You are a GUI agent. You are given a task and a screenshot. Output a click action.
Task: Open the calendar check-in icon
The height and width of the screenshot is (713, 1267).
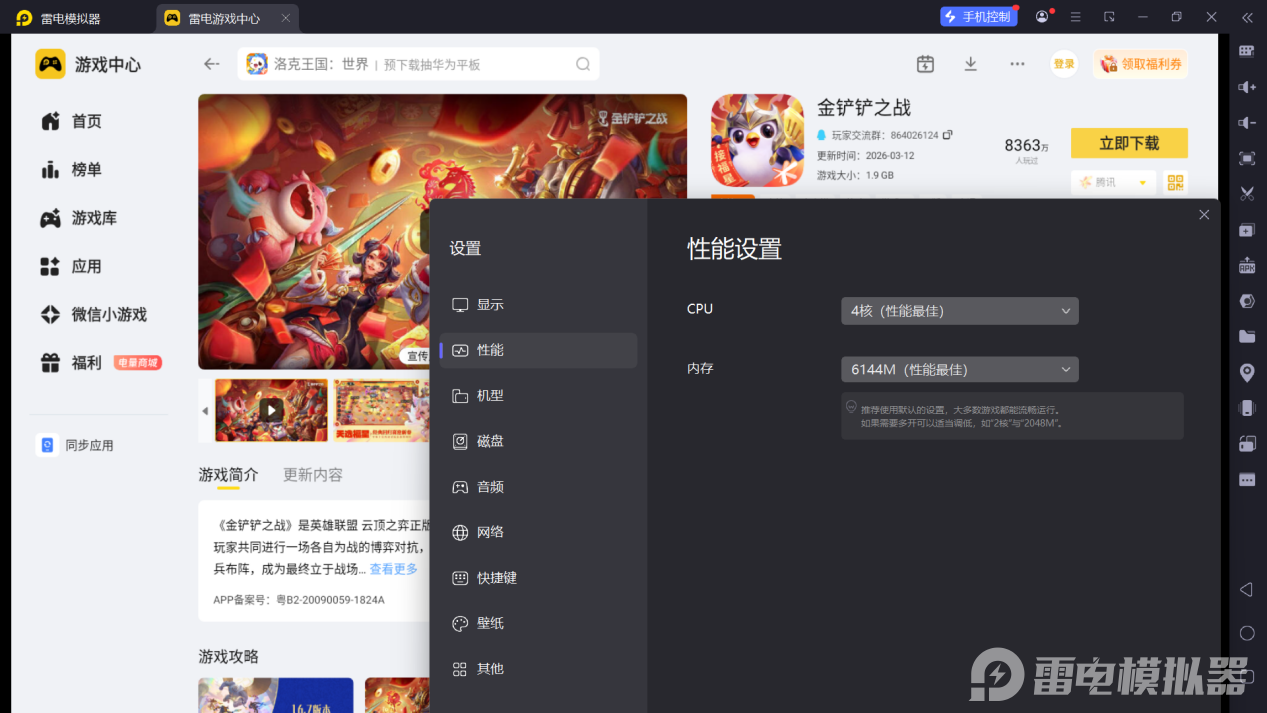[x=925, y=64]
